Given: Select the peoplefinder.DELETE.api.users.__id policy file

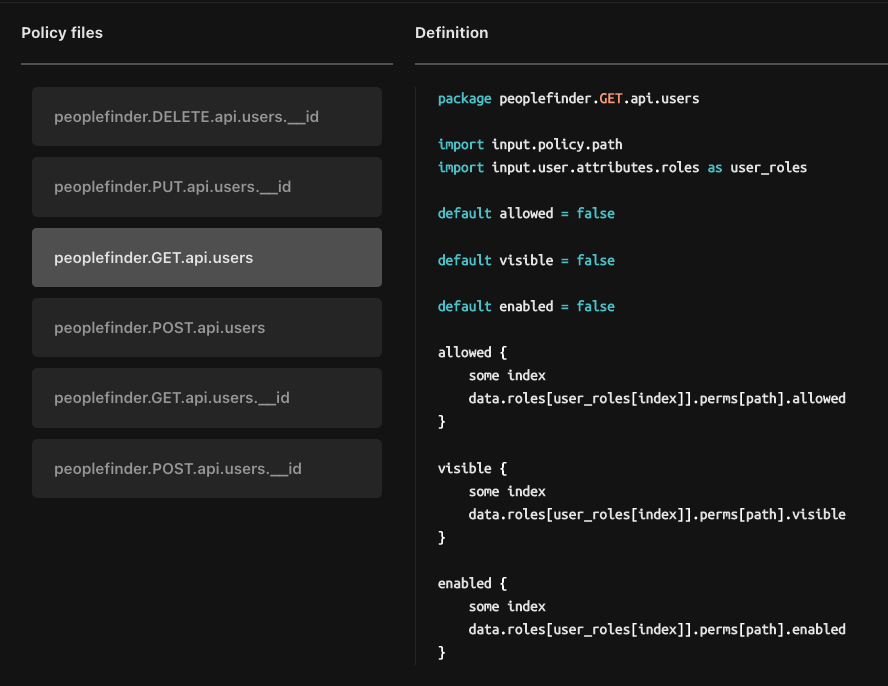Looking at the screenshot, I should (206, 117).
